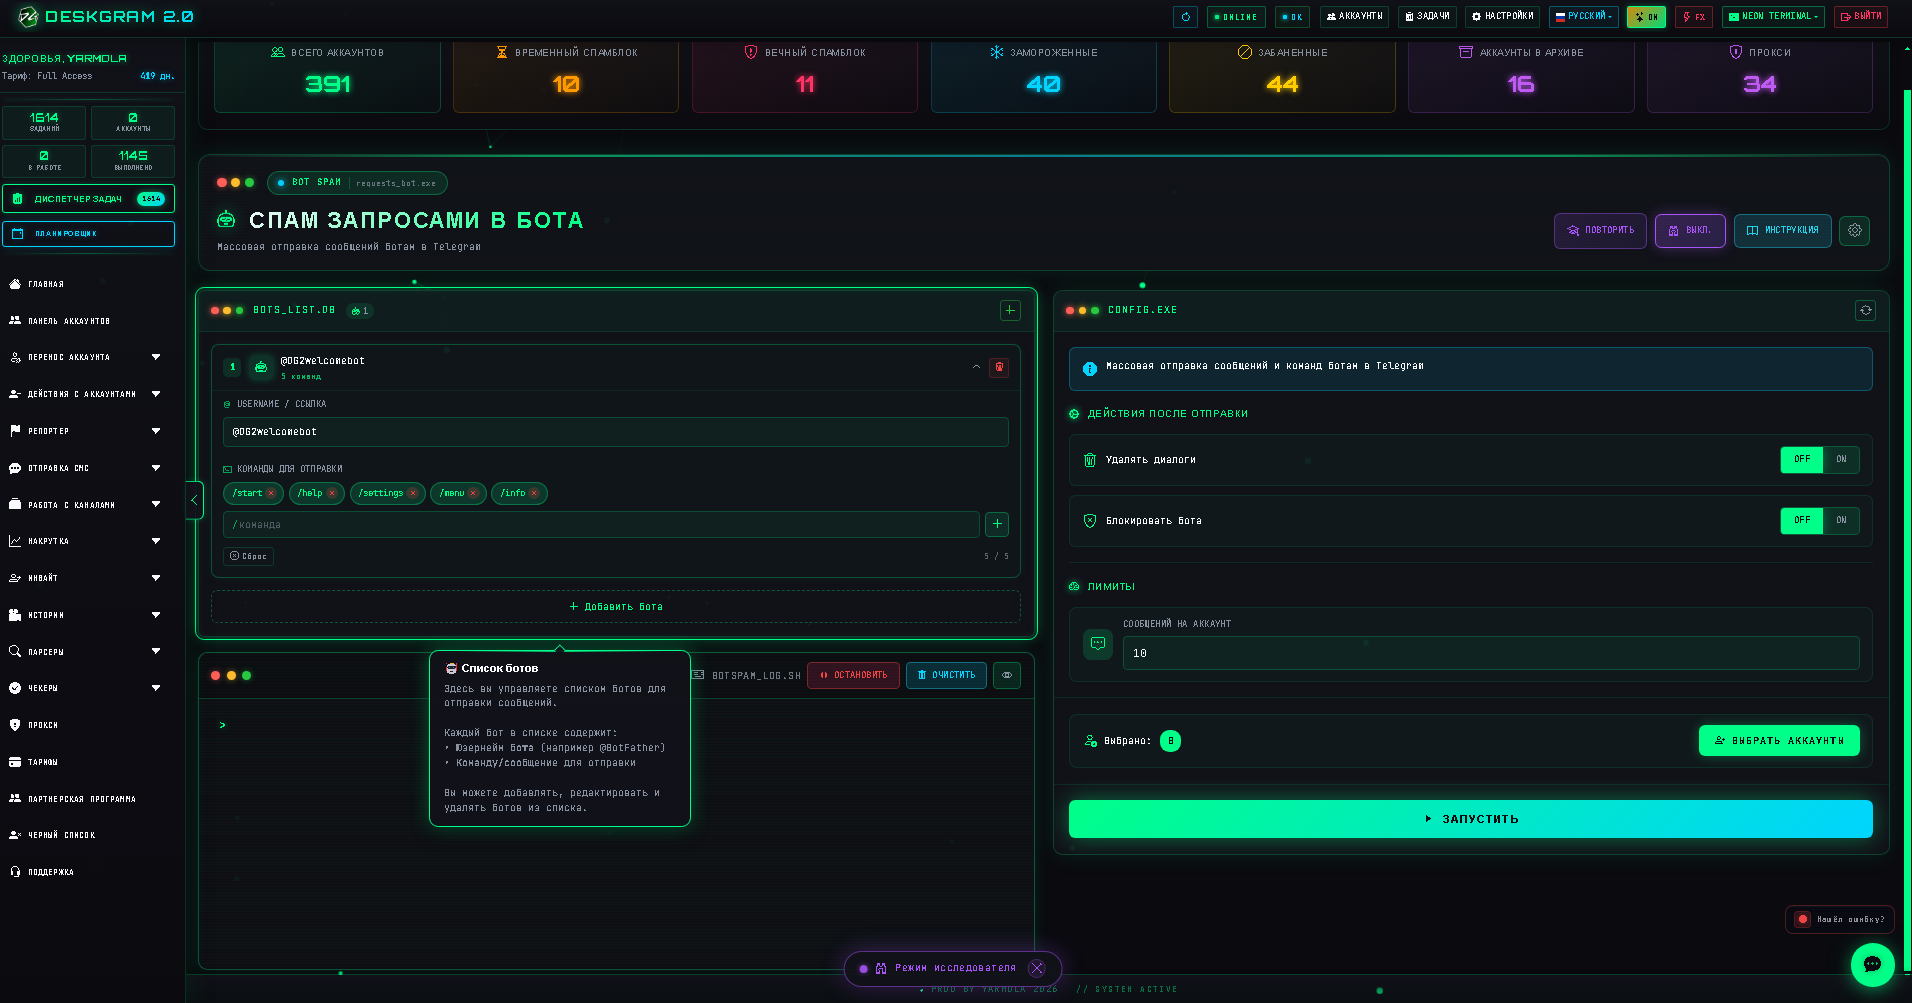Image resolution: width=1912 pixels, height=1003 pixels.
Task: Click the refresh icon in top bar
Action: tap(1185, 17)
